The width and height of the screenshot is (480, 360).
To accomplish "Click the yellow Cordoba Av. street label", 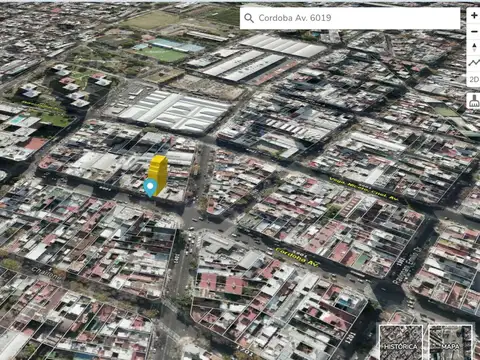I will pyautogui.click(x=297, y=257).
